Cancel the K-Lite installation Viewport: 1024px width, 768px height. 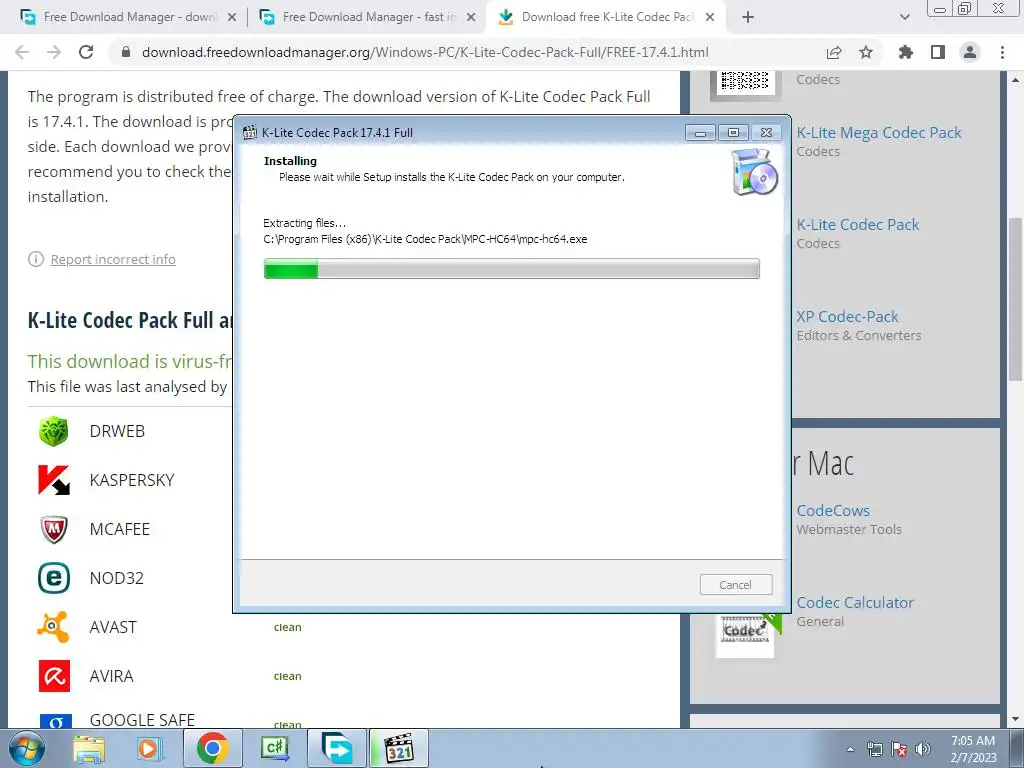(736, 585)
